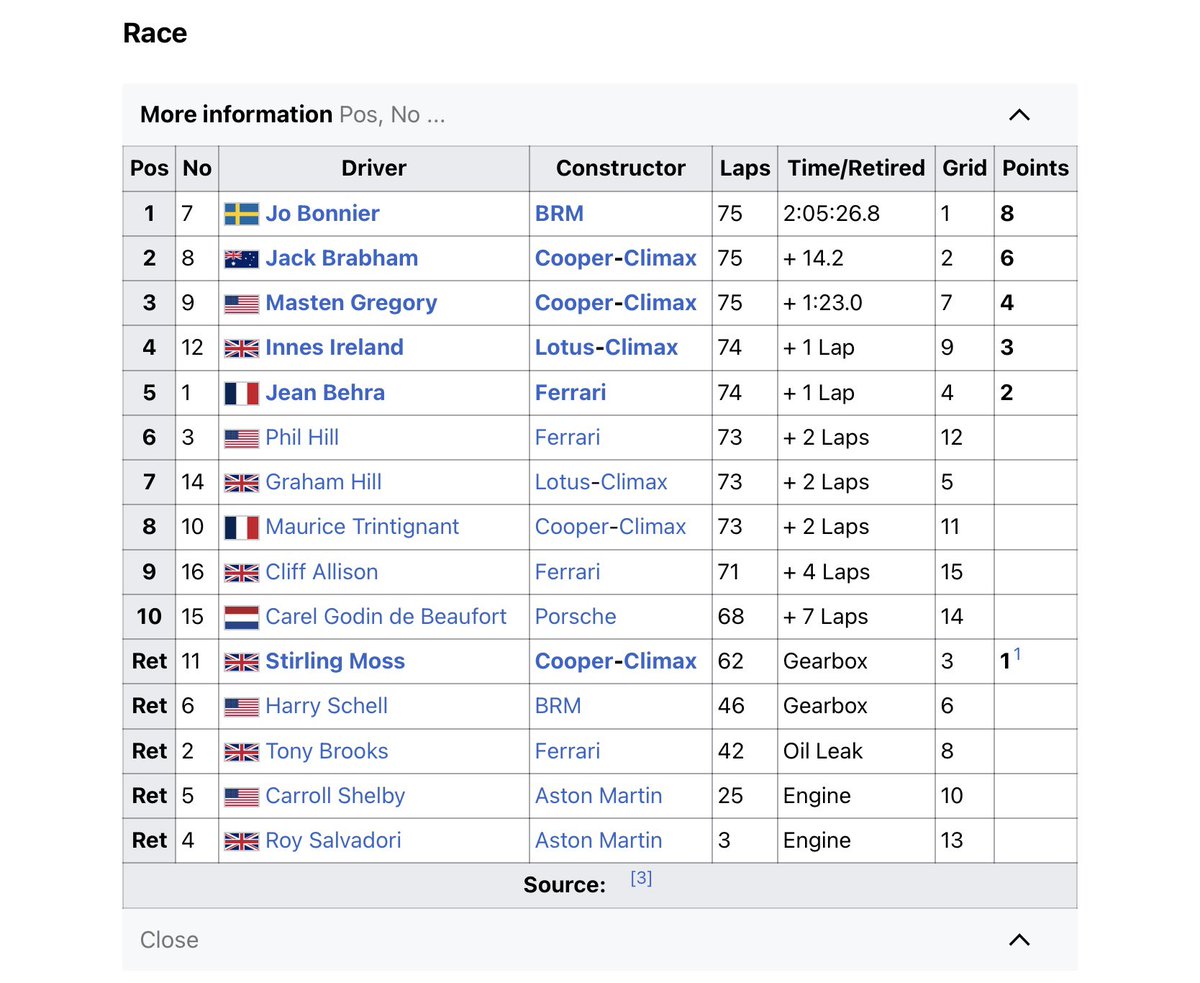Click the Australian flag next to Jack Brabham
1200x983 pixels.
[240, 258]
